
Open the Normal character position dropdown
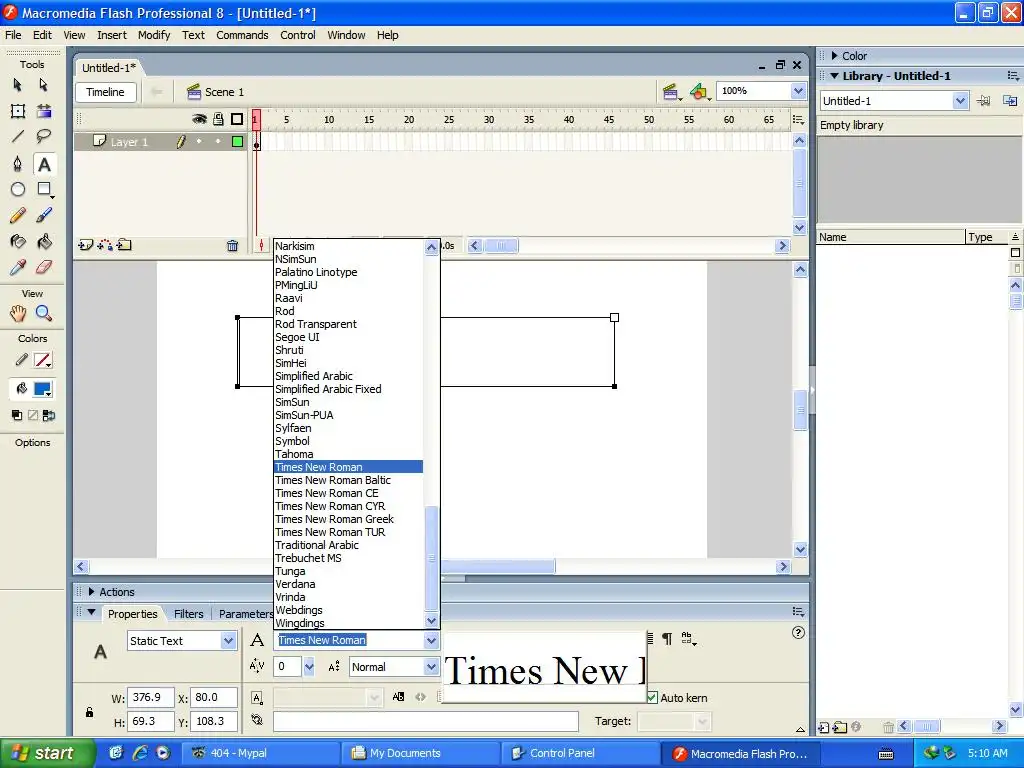431,667
